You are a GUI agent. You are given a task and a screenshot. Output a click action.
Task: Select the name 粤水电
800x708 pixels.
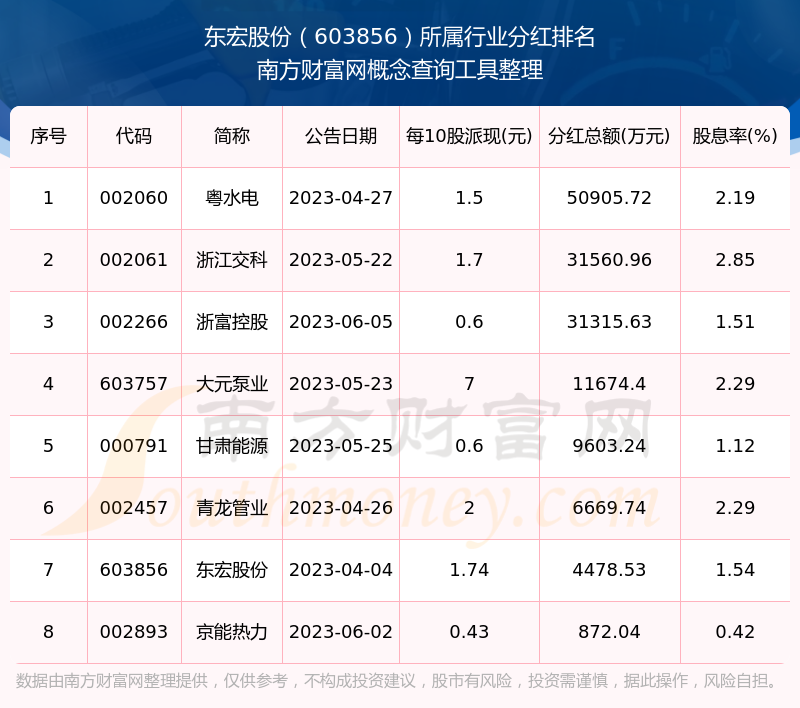(232, 198)
